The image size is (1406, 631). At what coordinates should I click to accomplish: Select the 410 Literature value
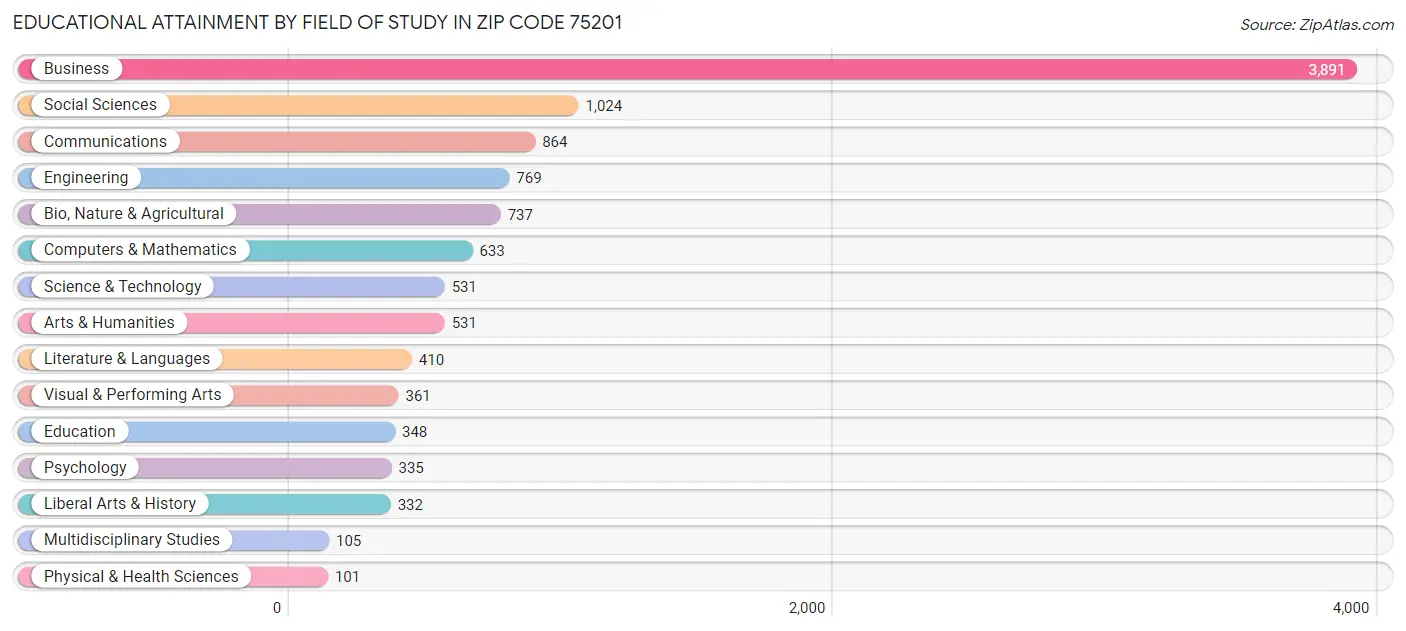tap(431, 359)
